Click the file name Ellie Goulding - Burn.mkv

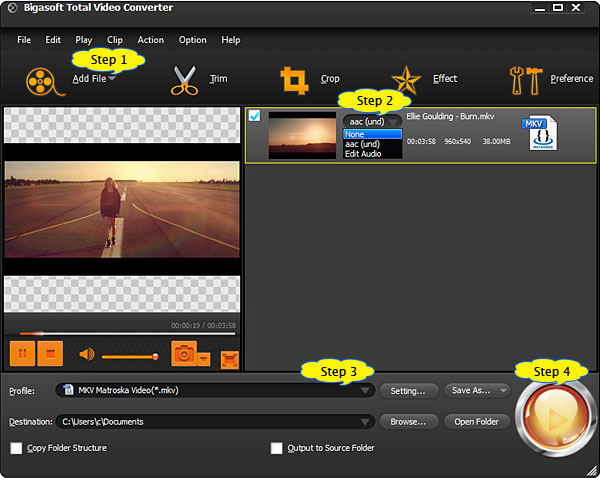pos(450,116)
